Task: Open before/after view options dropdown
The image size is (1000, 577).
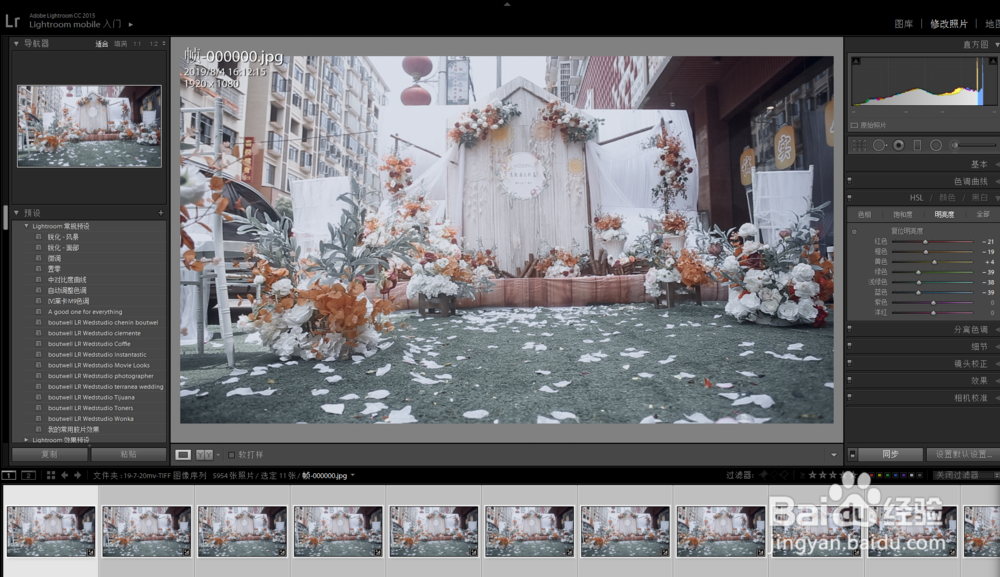Action: (x=218, y=455)
